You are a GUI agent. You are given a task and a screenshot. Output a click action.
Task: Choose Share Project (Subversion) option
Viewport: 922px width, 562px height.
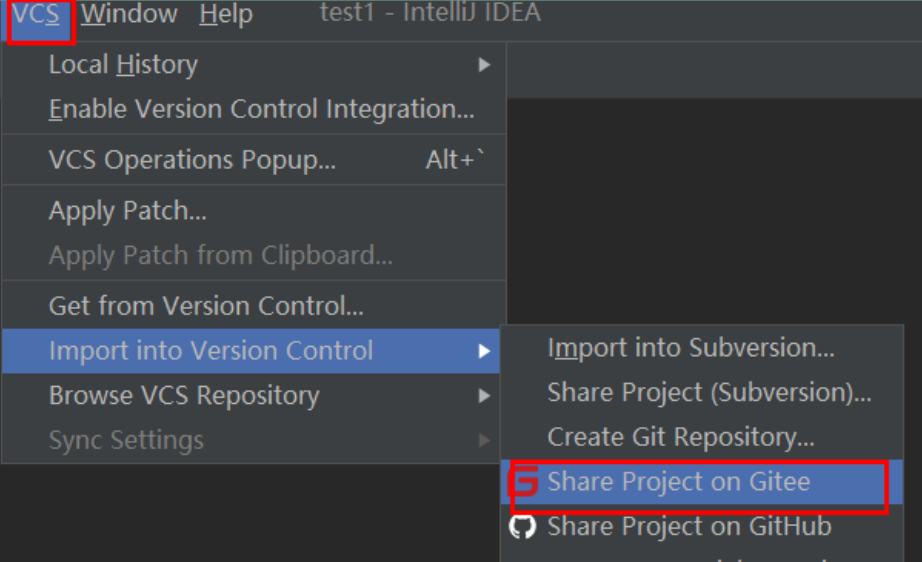tap(709, 392)
